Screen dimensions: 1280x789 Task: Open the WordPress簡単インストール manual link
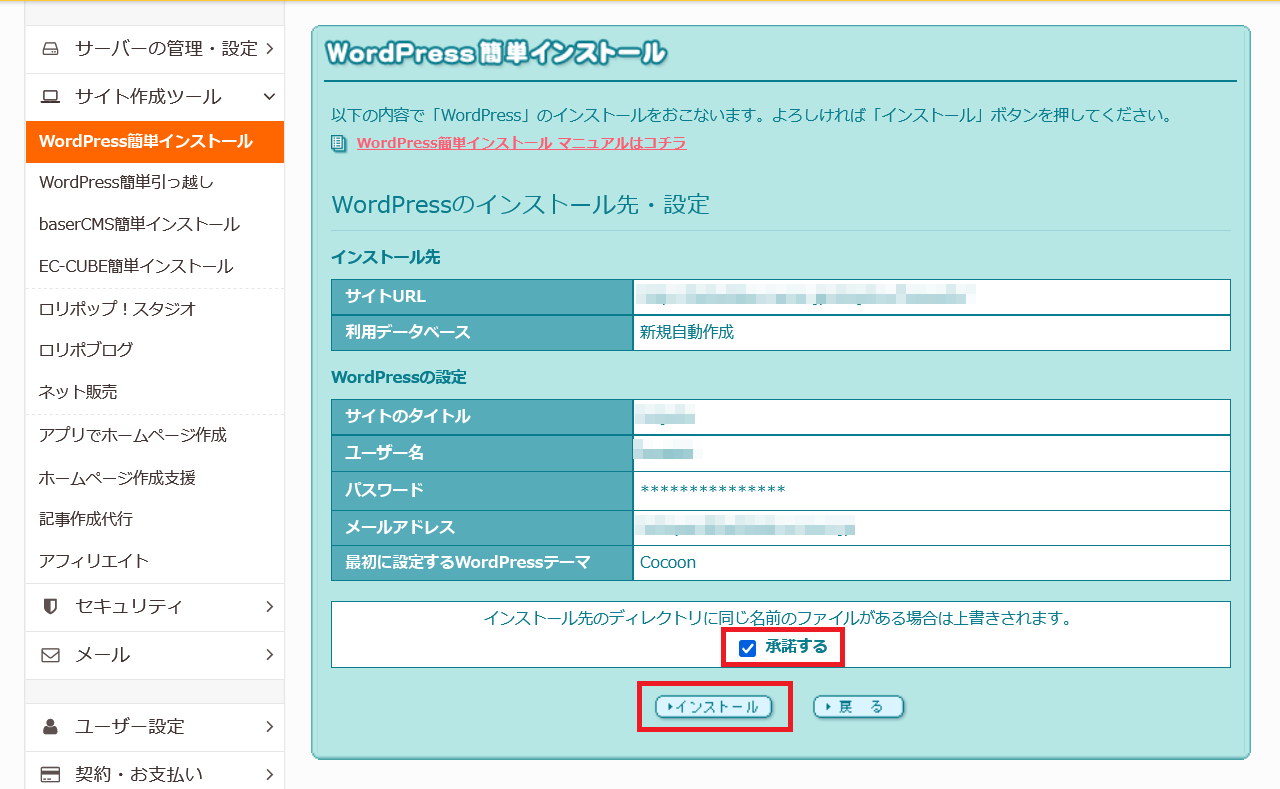pos(521,143)
